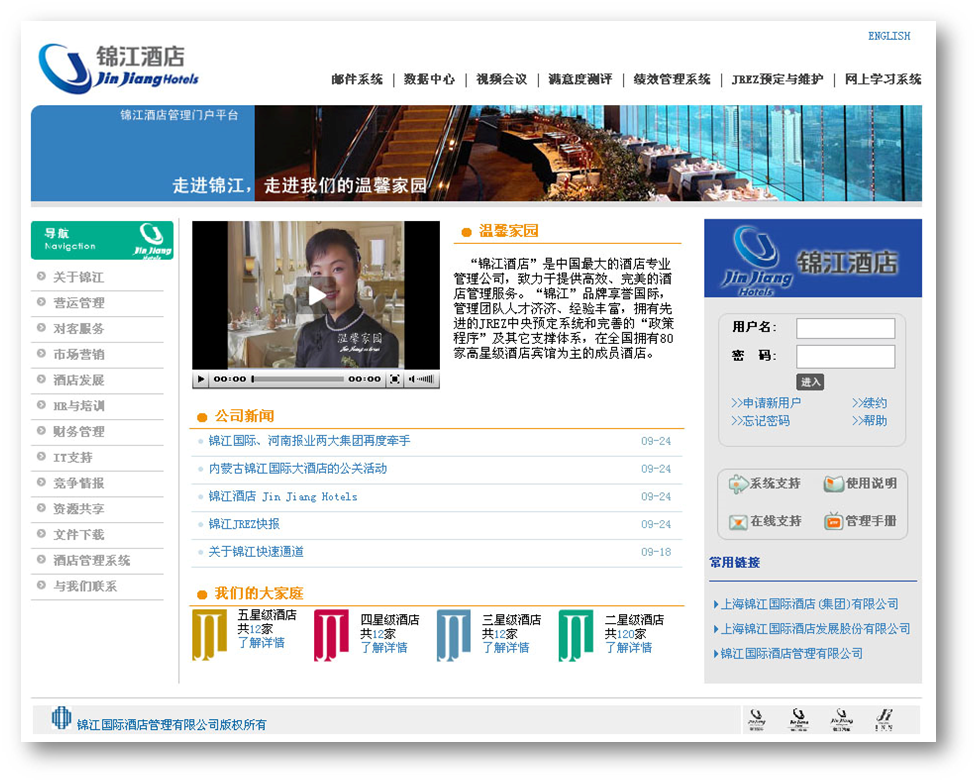Click the 帮助 link in login panel

coord(869,421)
